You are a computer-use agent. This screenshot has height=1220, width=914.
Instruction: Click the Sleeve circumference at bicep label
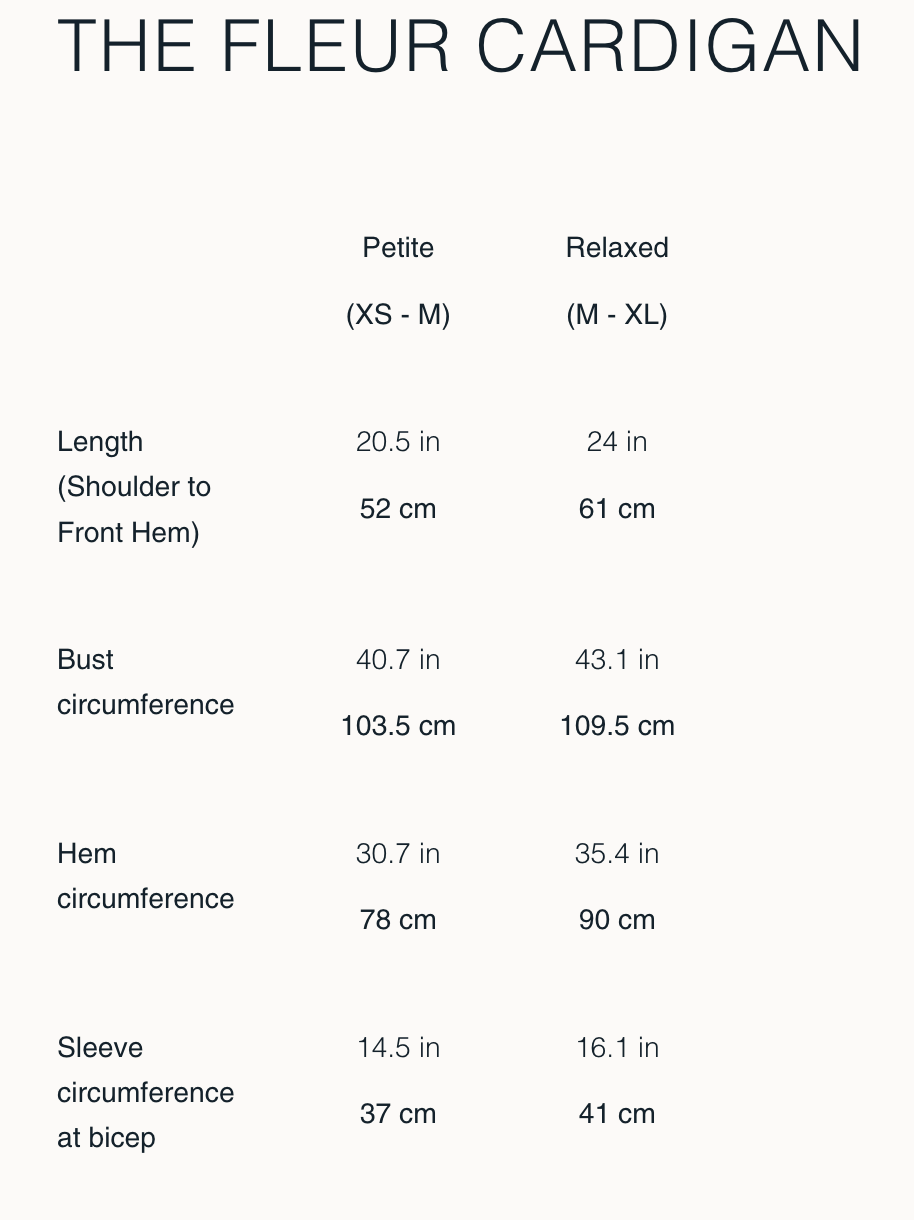pyautogui.click(x=145, y=1092)
